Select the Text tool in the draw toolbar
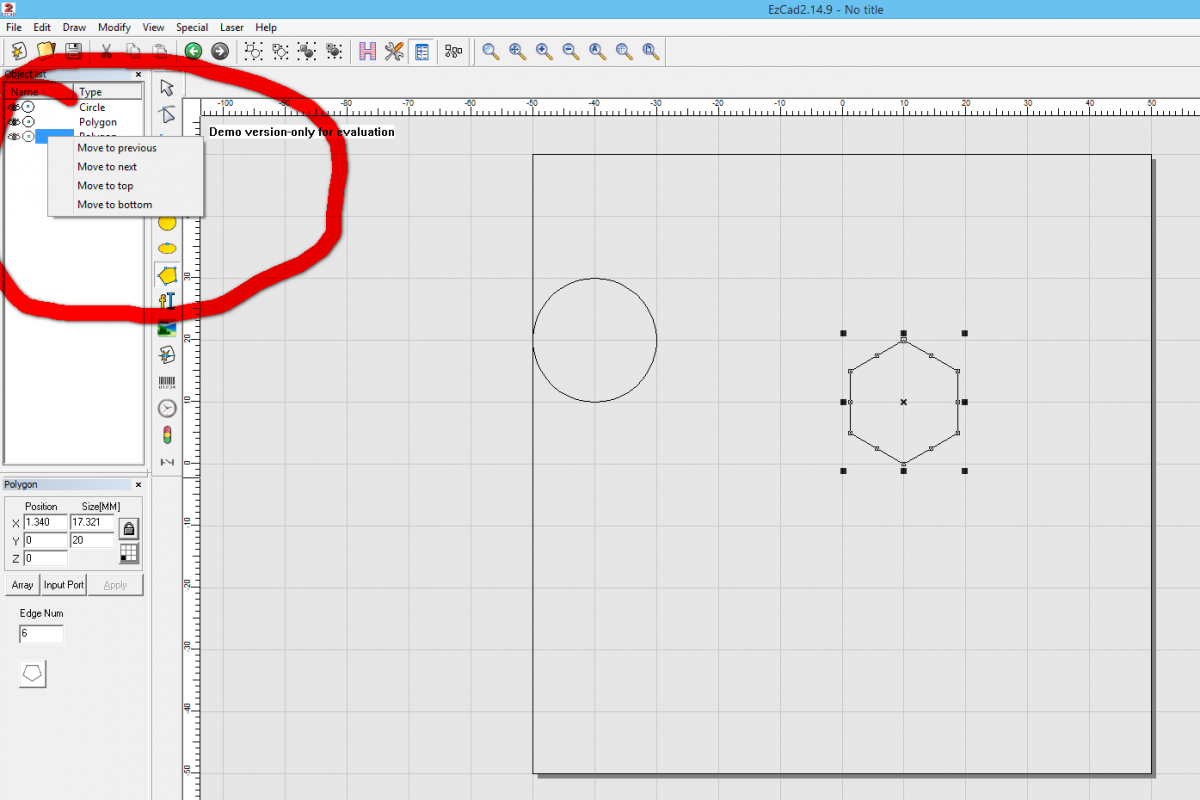The image size is (1200, 800). click(x=167, y=301)
